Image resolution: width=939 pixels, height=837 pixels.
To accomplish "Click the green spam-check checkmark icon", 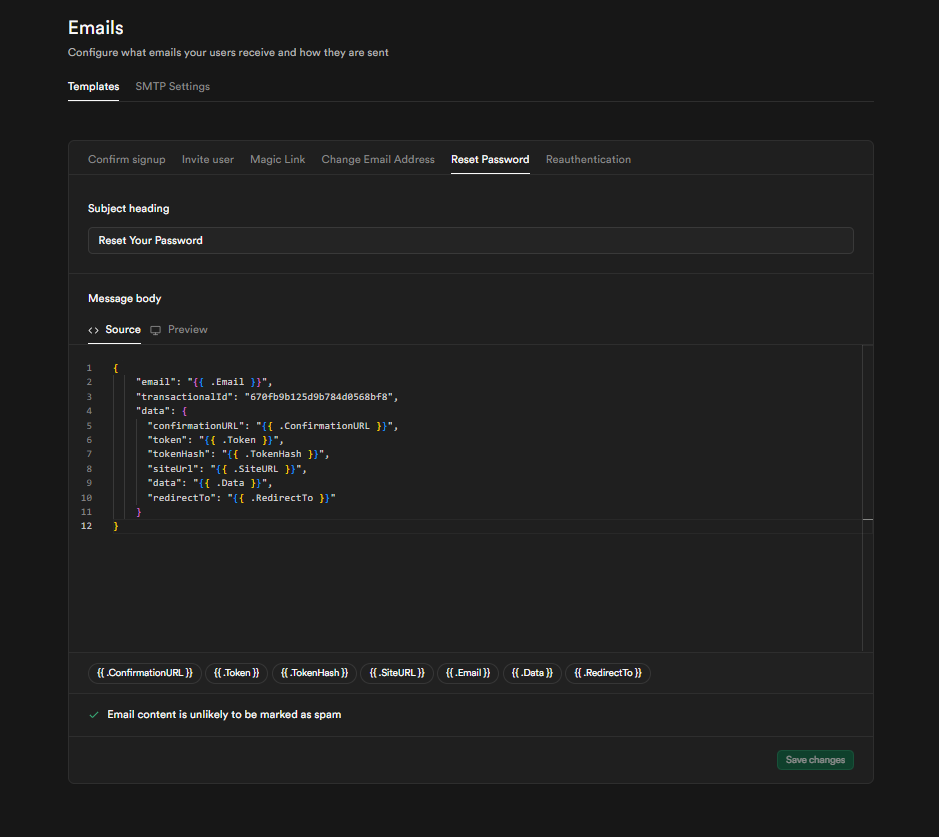I will pyautogui.click(x=93, y=714).
